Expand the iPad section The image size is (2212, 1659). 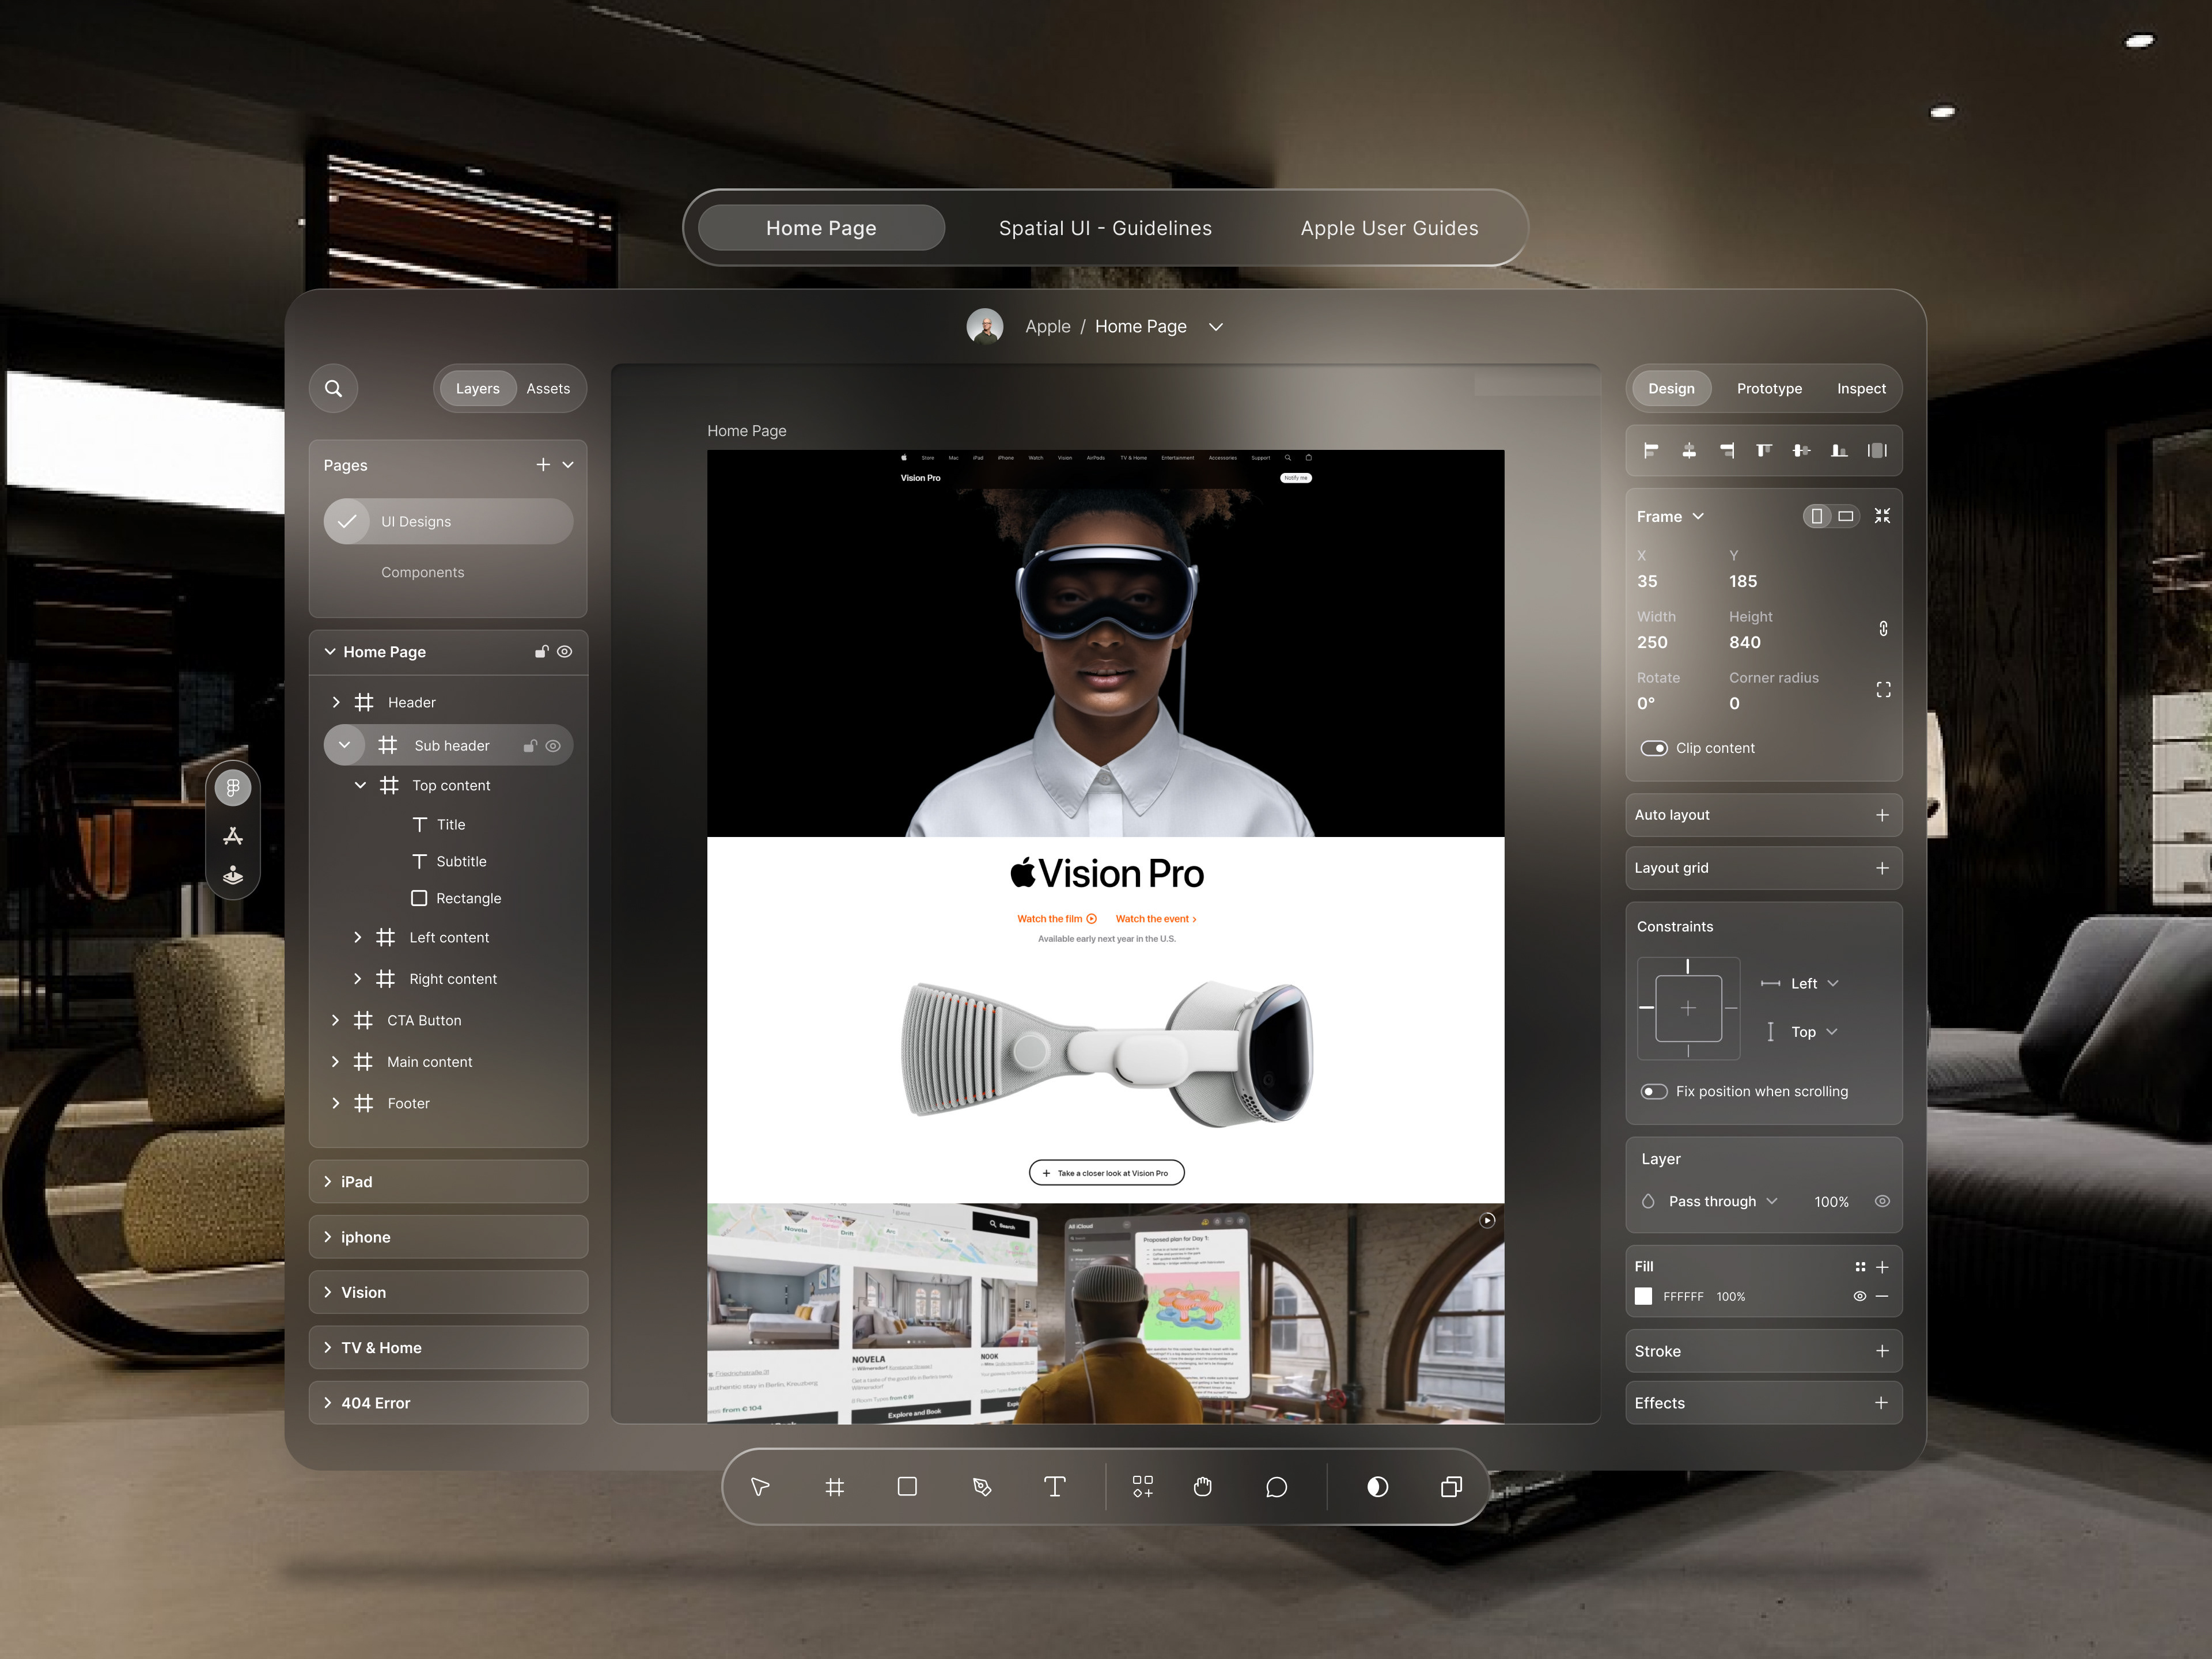327,1182
